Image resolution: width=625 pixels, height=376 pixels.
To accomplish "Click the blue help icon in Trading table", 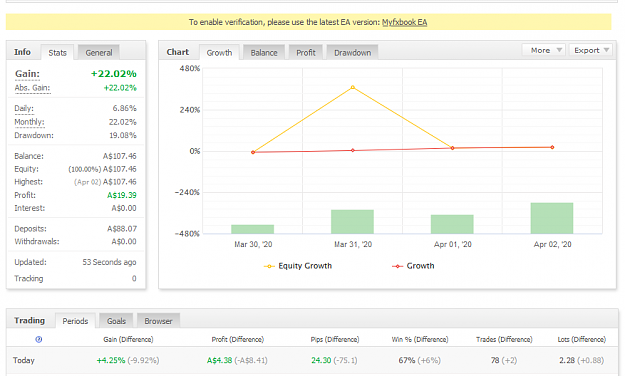I will (x=39, y=339).
